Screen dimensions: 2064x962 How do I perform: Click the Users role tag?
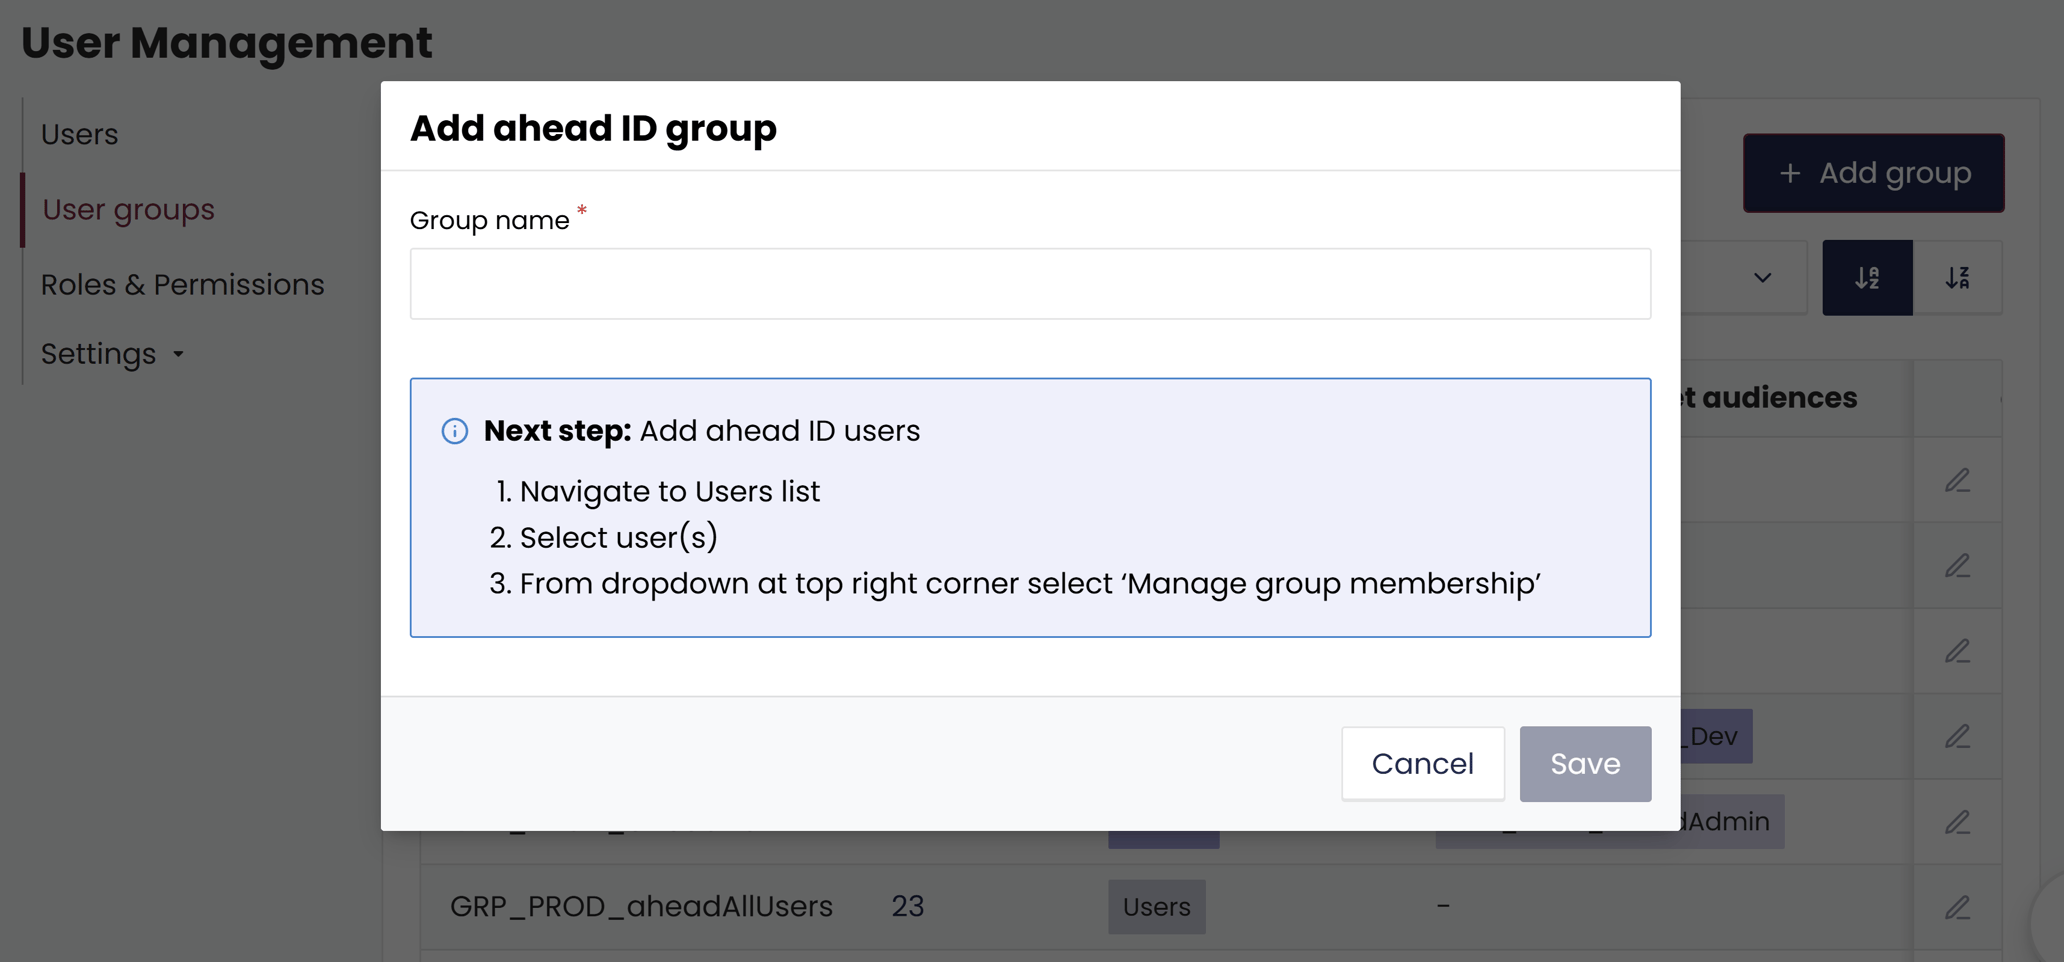(1156, 907)
